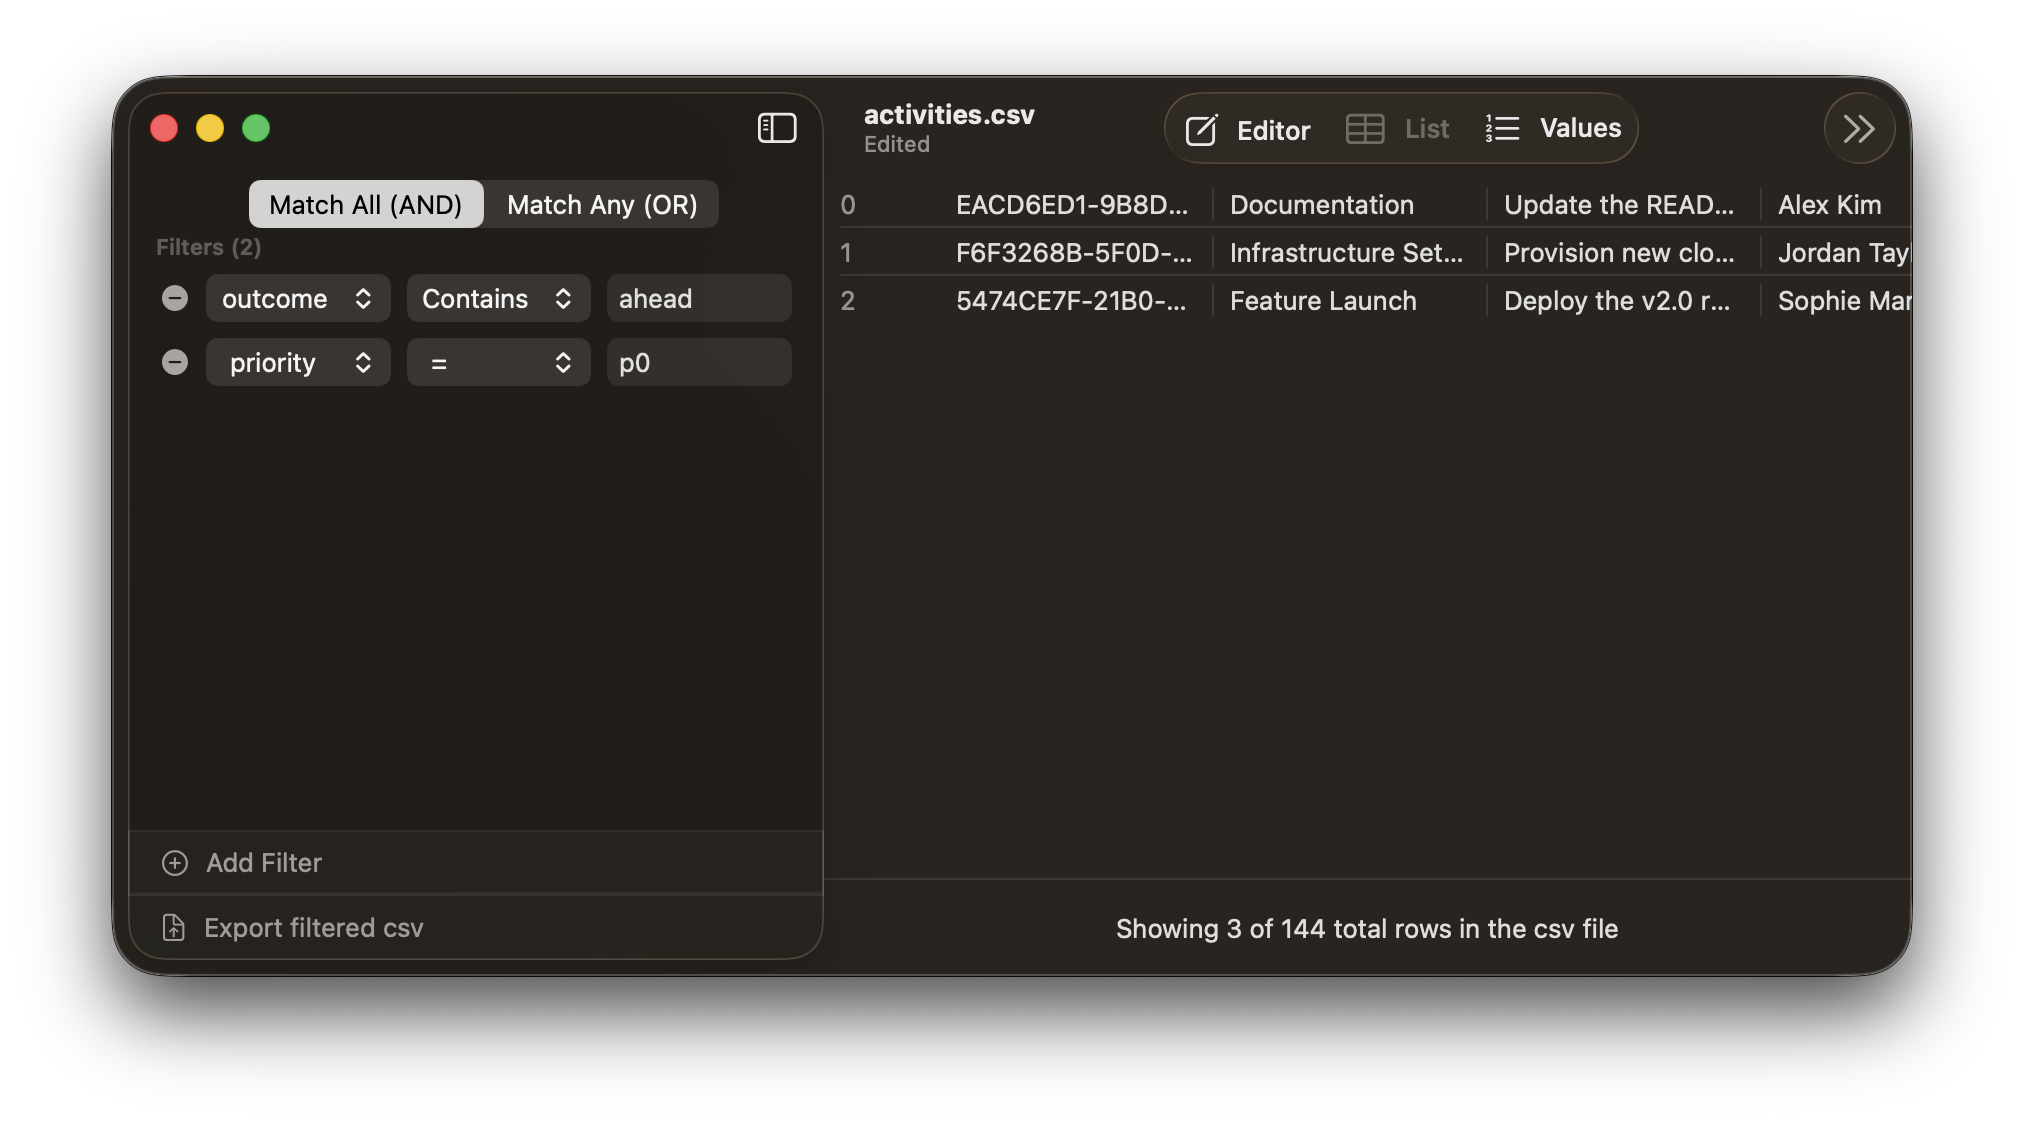Expand options with the double-chevron icon
Image resolution: width=2024 pixels, height=1124 pixels.
click(1858, 128)
